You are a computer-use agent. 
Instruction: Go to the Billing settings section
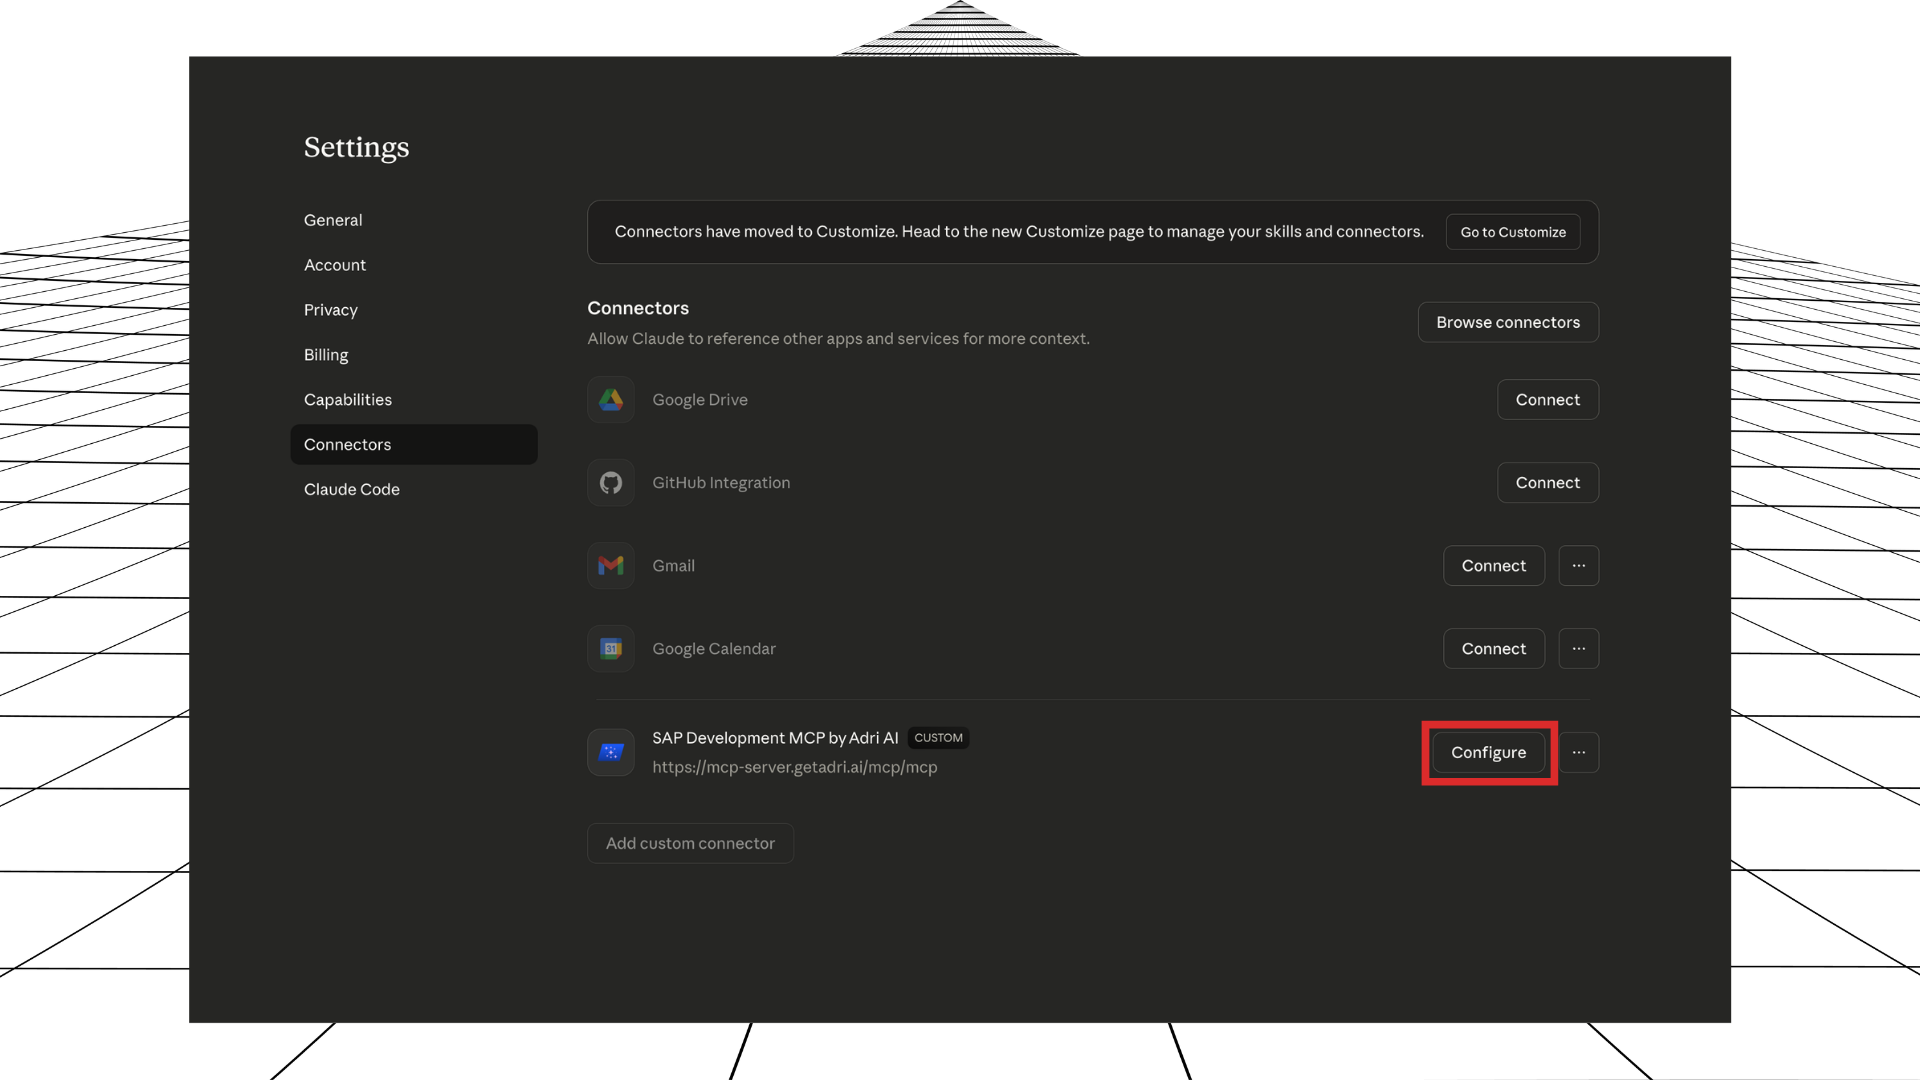pyautogui.click(x=326, y=354)
